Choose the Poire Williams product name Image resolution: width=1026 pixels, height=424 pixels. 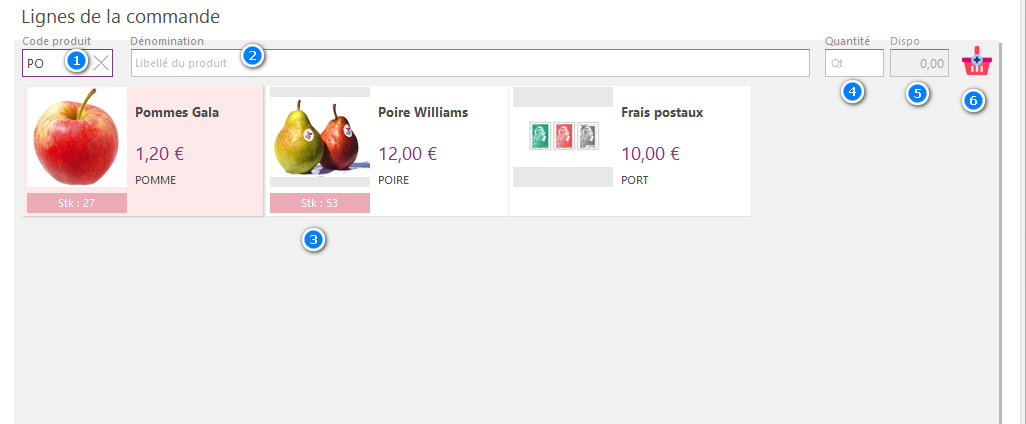[423, 112]
